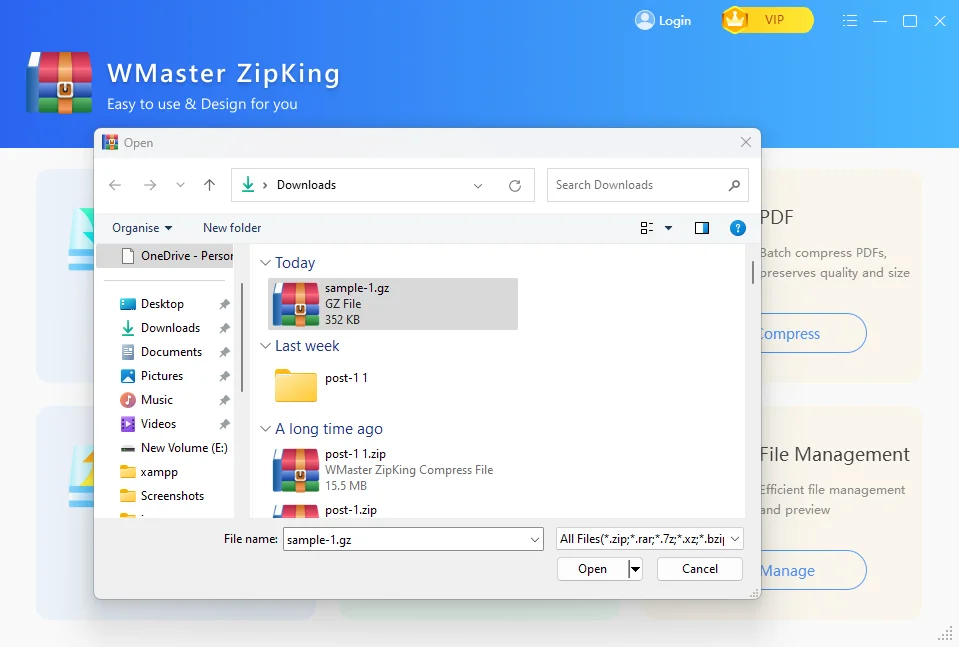Click the Downloads pin icon in sidebar

coord(224,328)
